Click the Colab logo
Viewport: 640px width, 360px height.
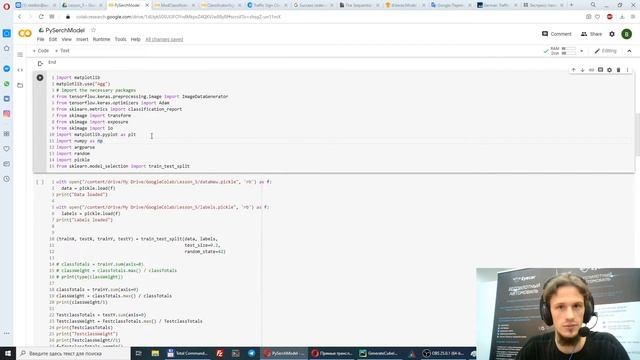pos(25,33)
